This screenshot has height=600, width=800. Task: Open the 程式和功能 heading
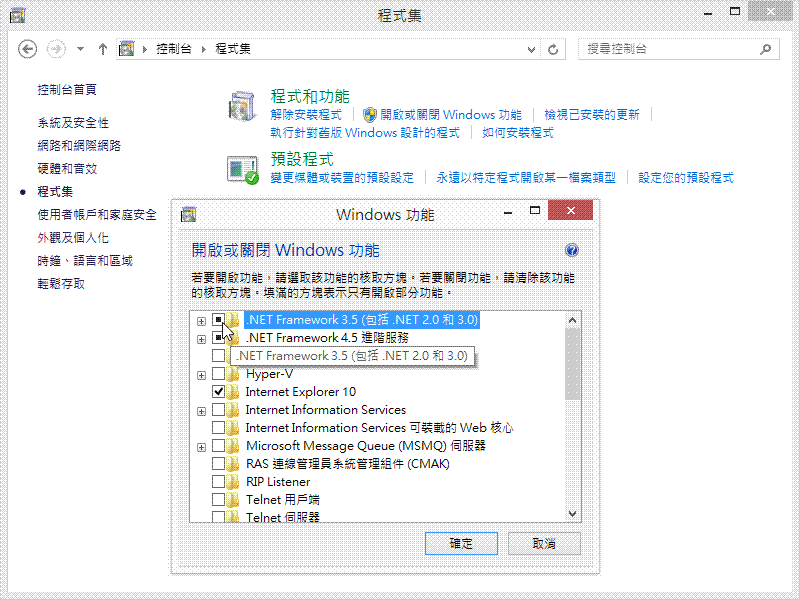click(x=310, y=96)
